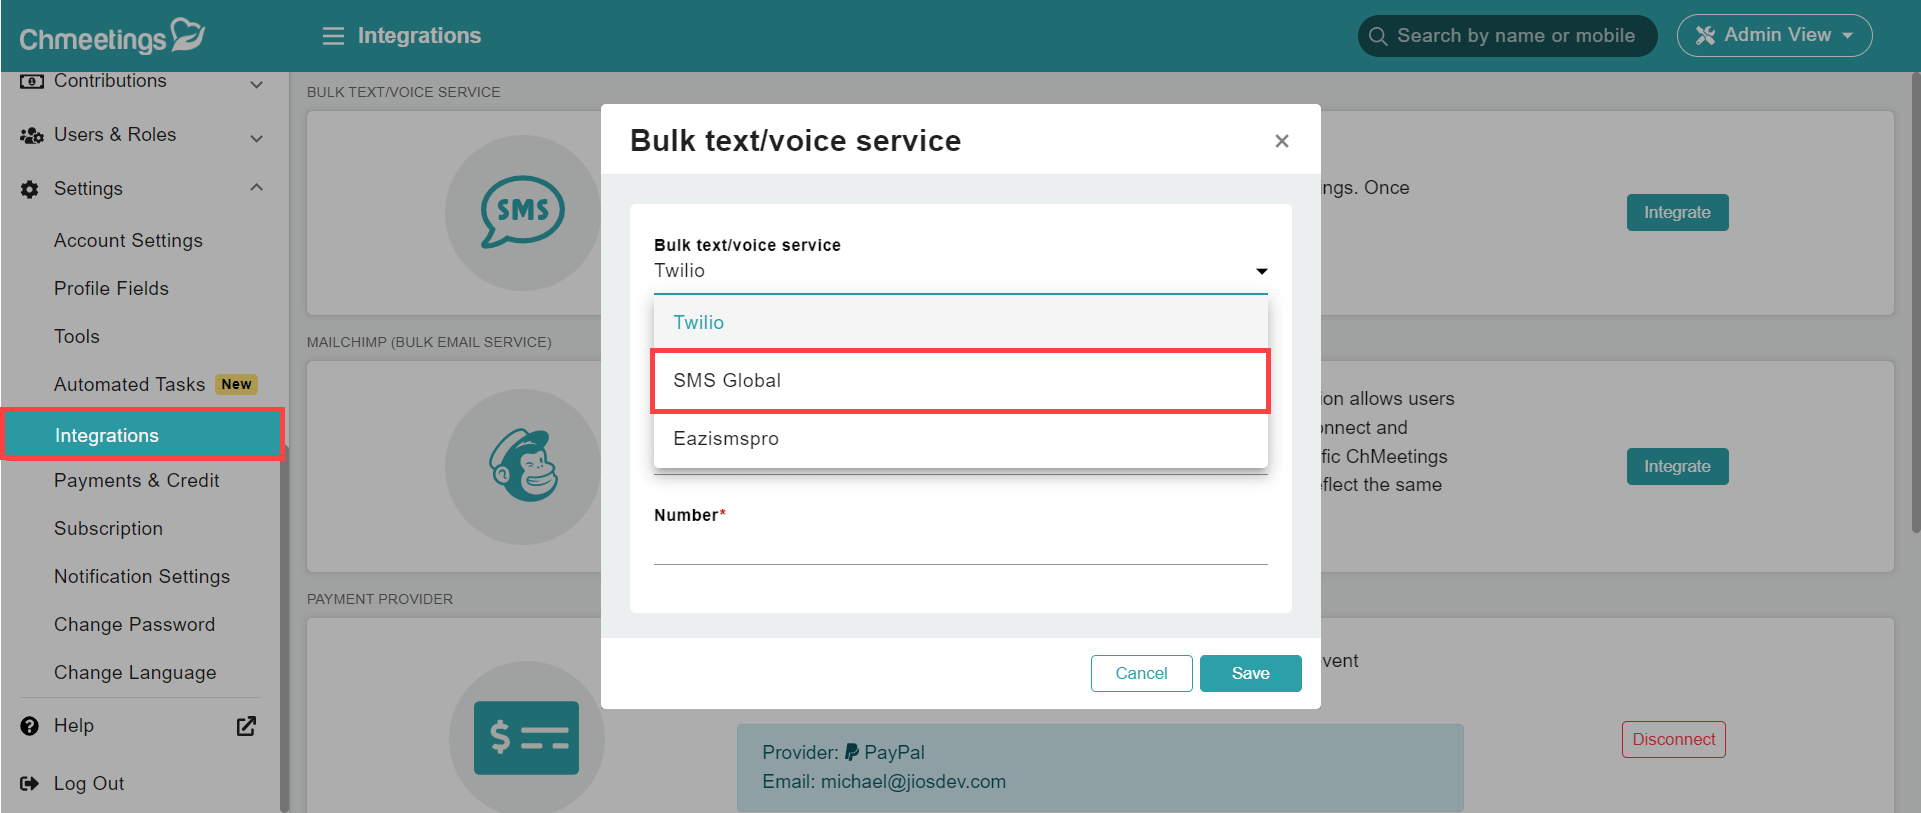This screenshot has width=1921, height=813.
Task: Click the michael@jiosdev.com email text
Action: pos(913,782)
